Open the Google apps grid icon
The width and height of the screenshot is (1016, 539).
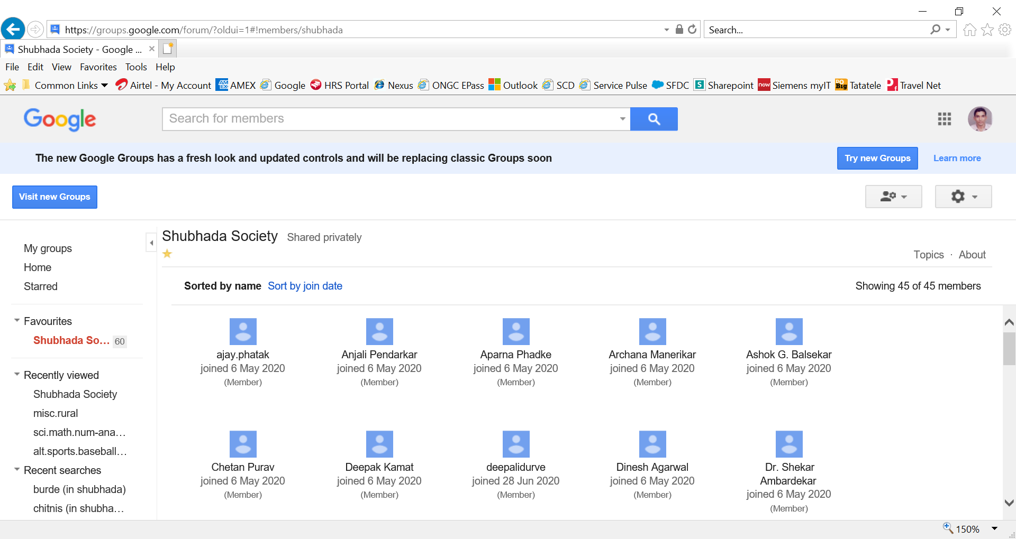coord(944,119)
